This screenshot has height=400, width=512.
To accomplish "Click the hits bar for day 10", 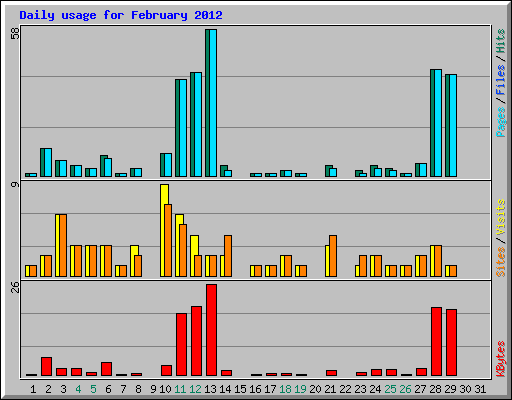I will pos(163,165).
